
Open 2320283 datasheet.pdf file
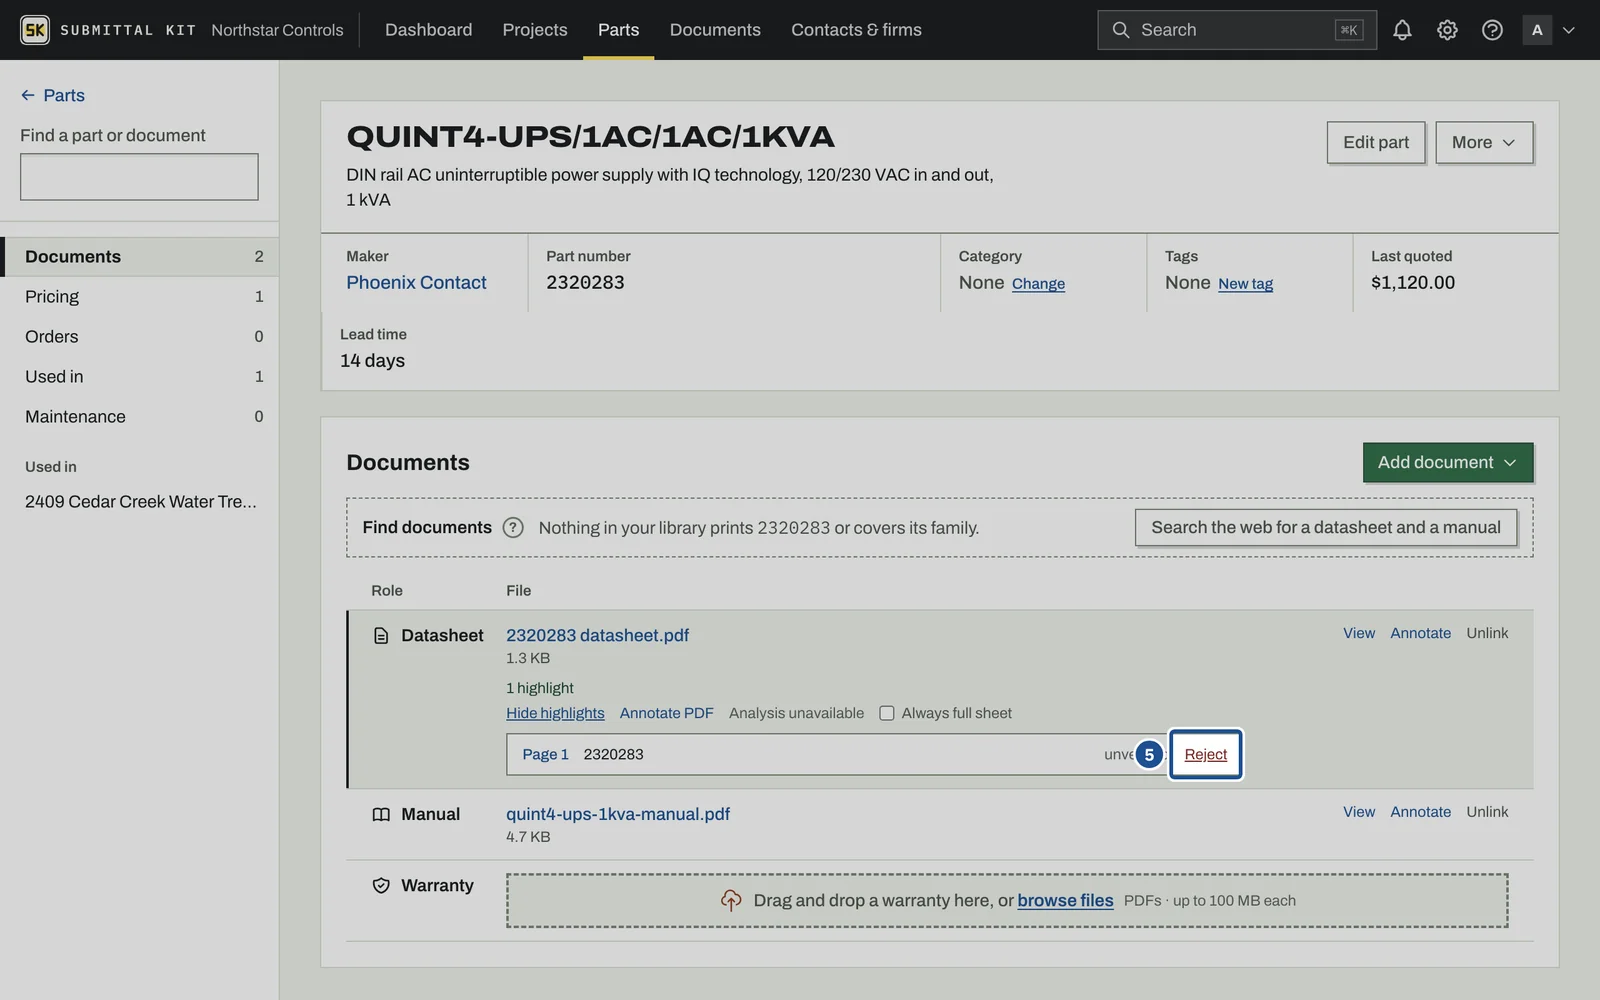point(597,636)
